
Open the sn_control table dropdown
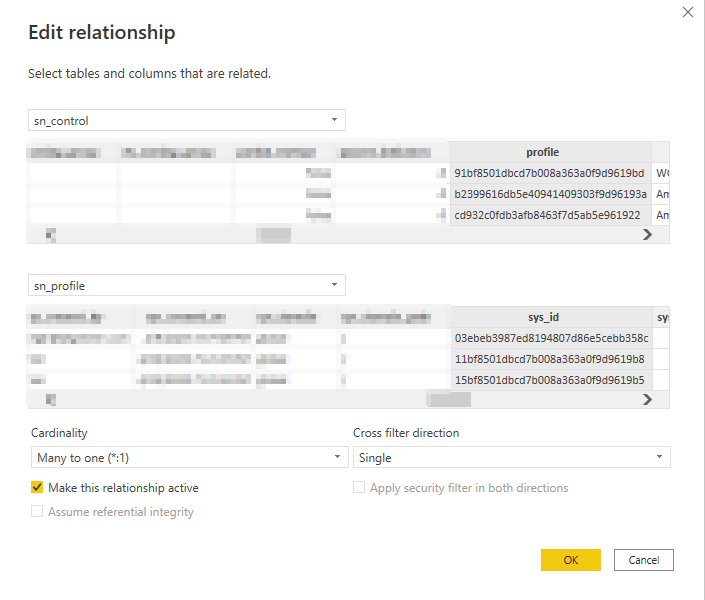point(187,120)
